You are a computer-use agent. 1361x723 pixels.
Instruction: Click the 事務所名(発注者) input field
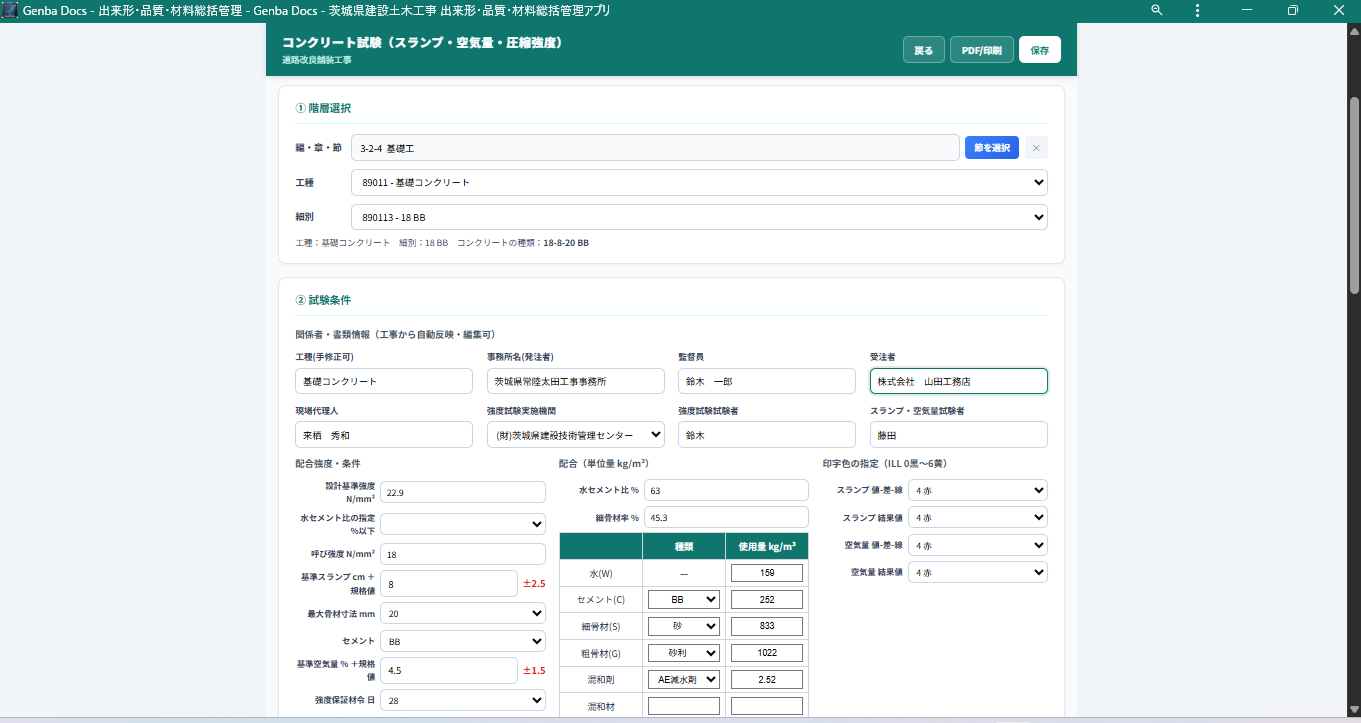(x=576, y=381)
